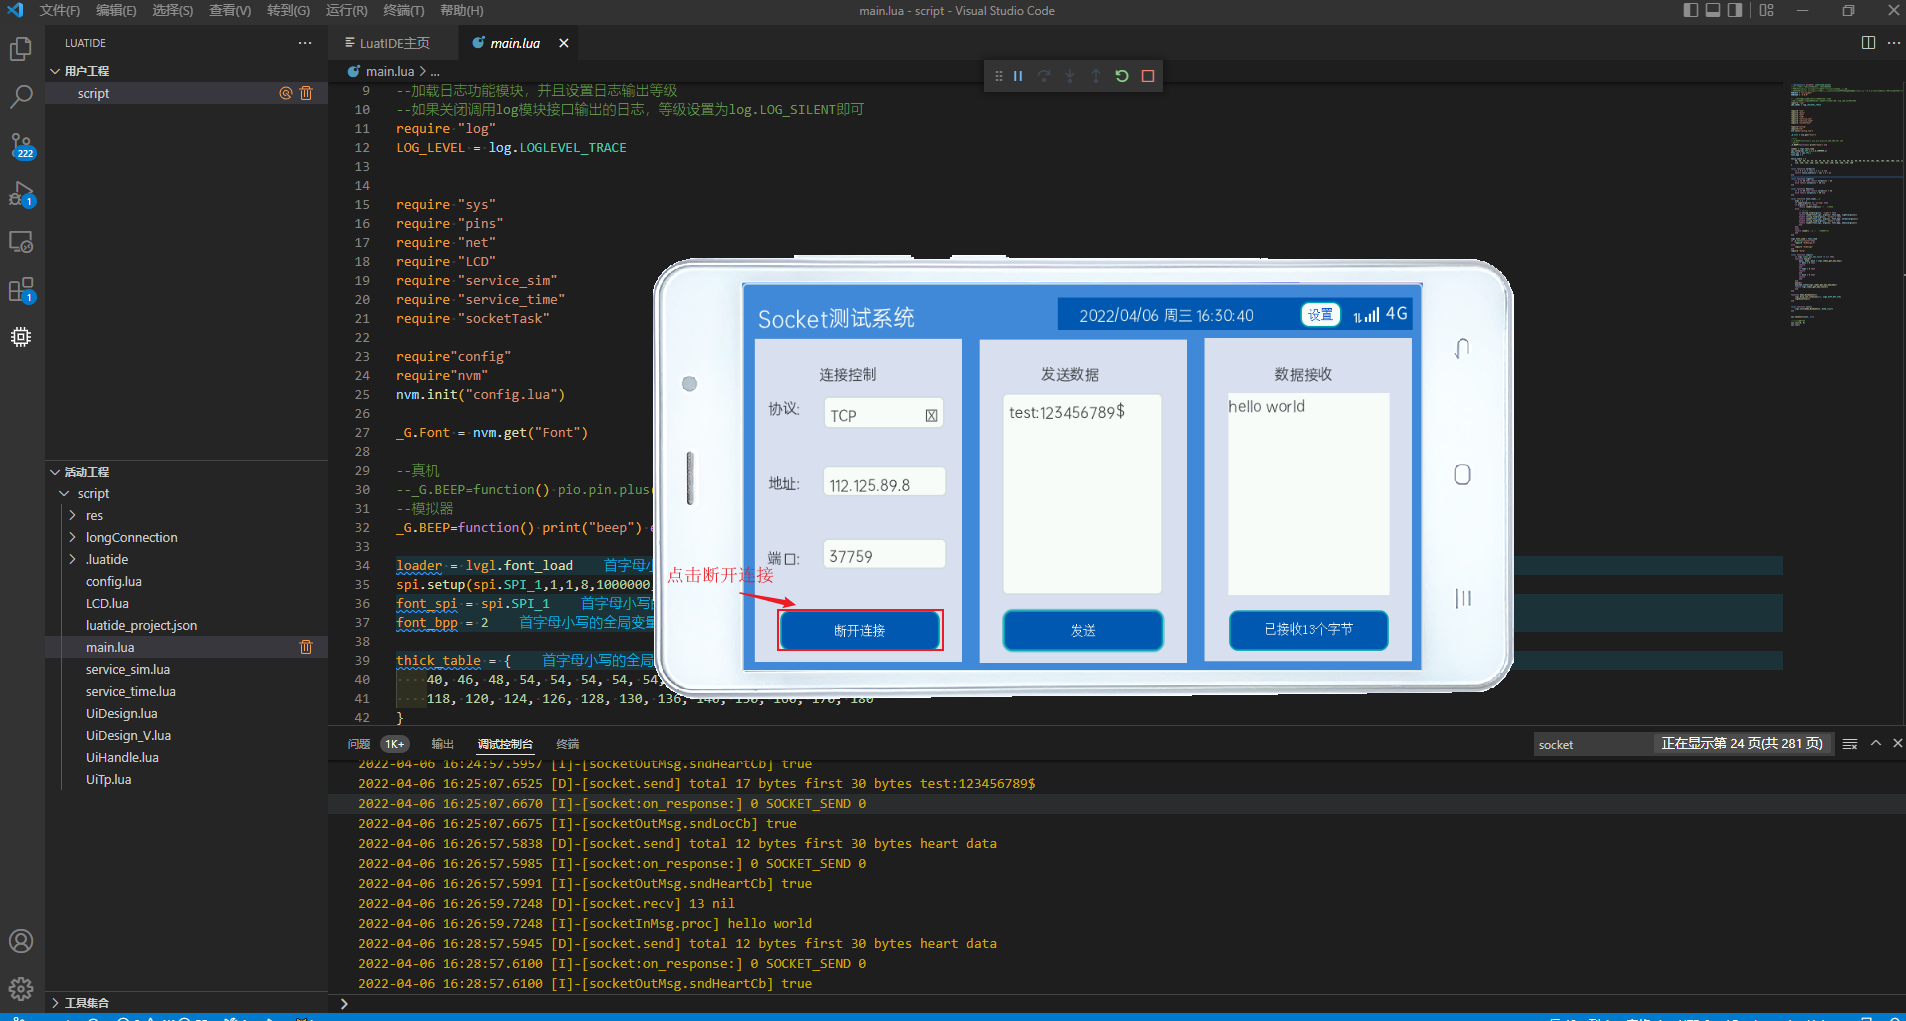Click the code minimap on editor right

[1845, 205]
